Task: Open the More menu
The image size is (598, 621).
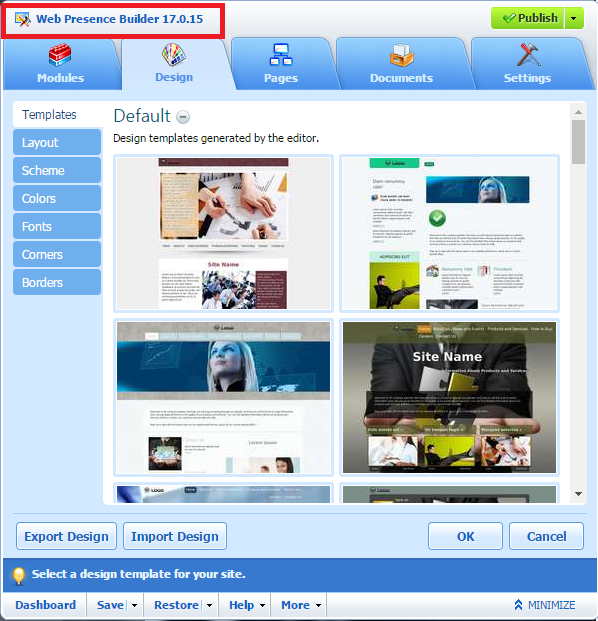Action: pos(301,605)
